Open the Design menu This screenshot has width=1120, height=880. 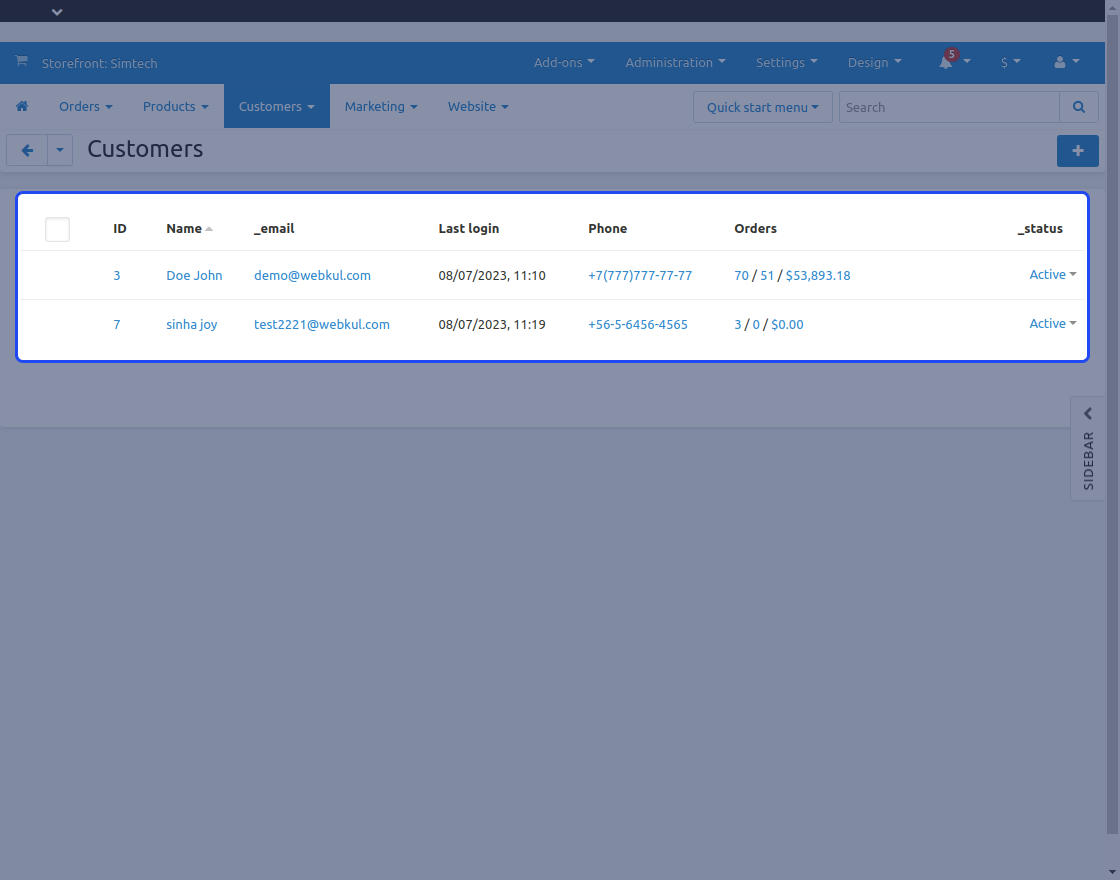point(874,63)
